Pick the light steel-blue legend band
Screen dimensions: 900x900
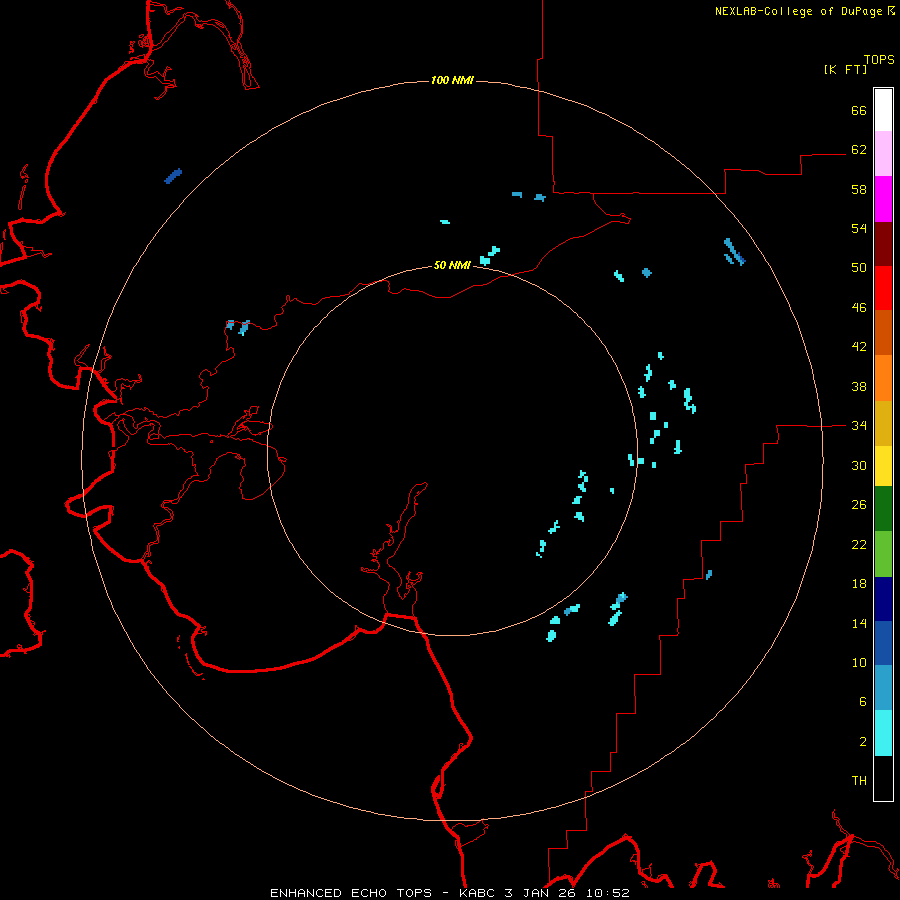883,688
